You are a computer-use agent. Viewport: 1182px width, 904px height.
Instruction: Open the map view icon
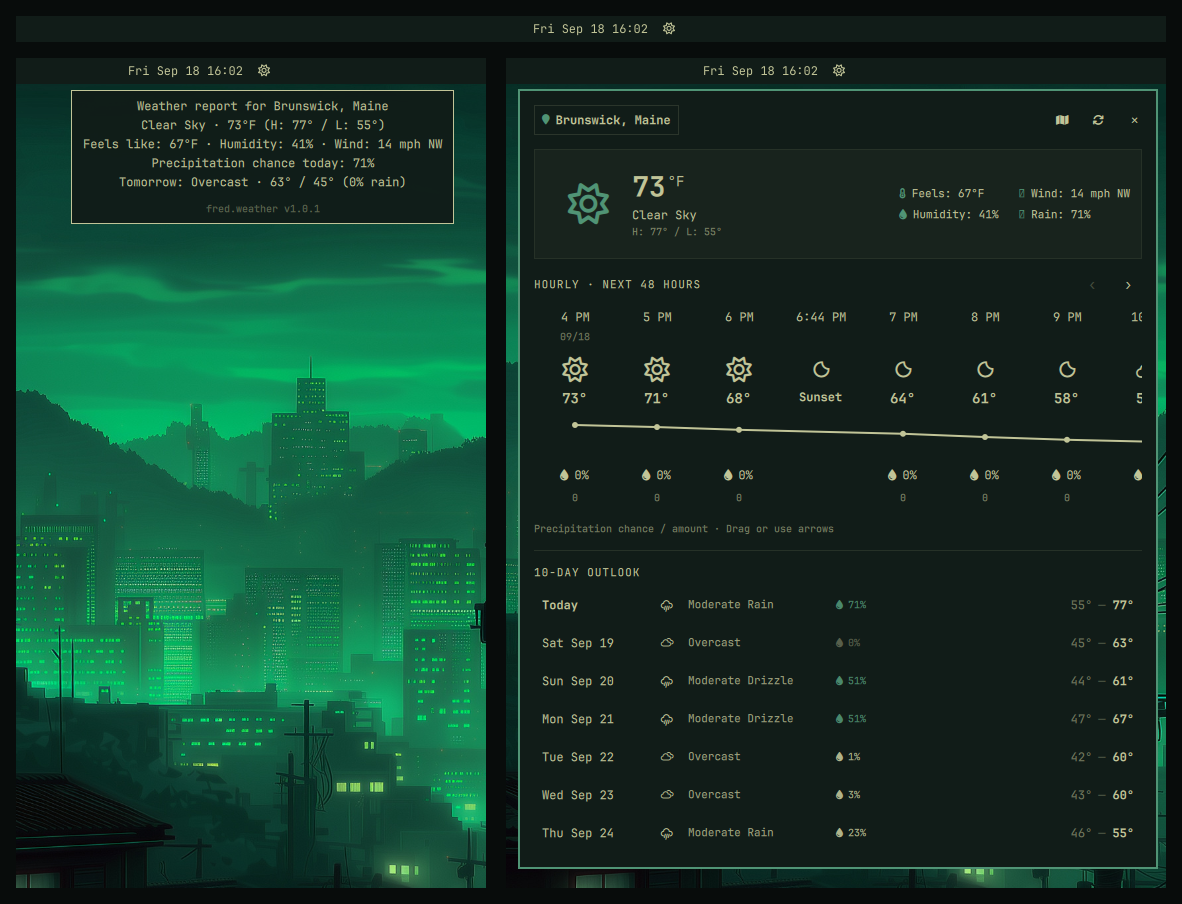tap(1062, 120)
